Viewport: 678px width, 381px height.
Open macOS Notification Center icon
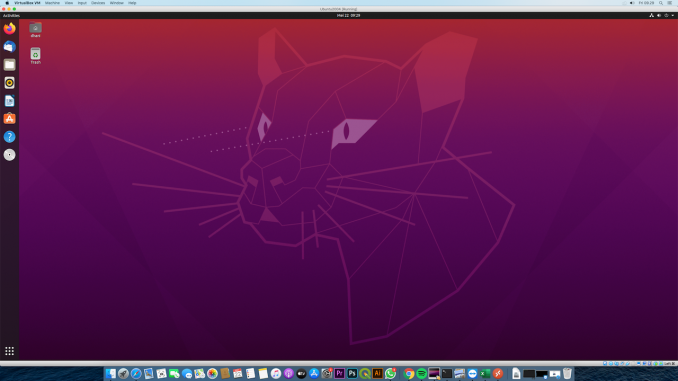[670, 3]
